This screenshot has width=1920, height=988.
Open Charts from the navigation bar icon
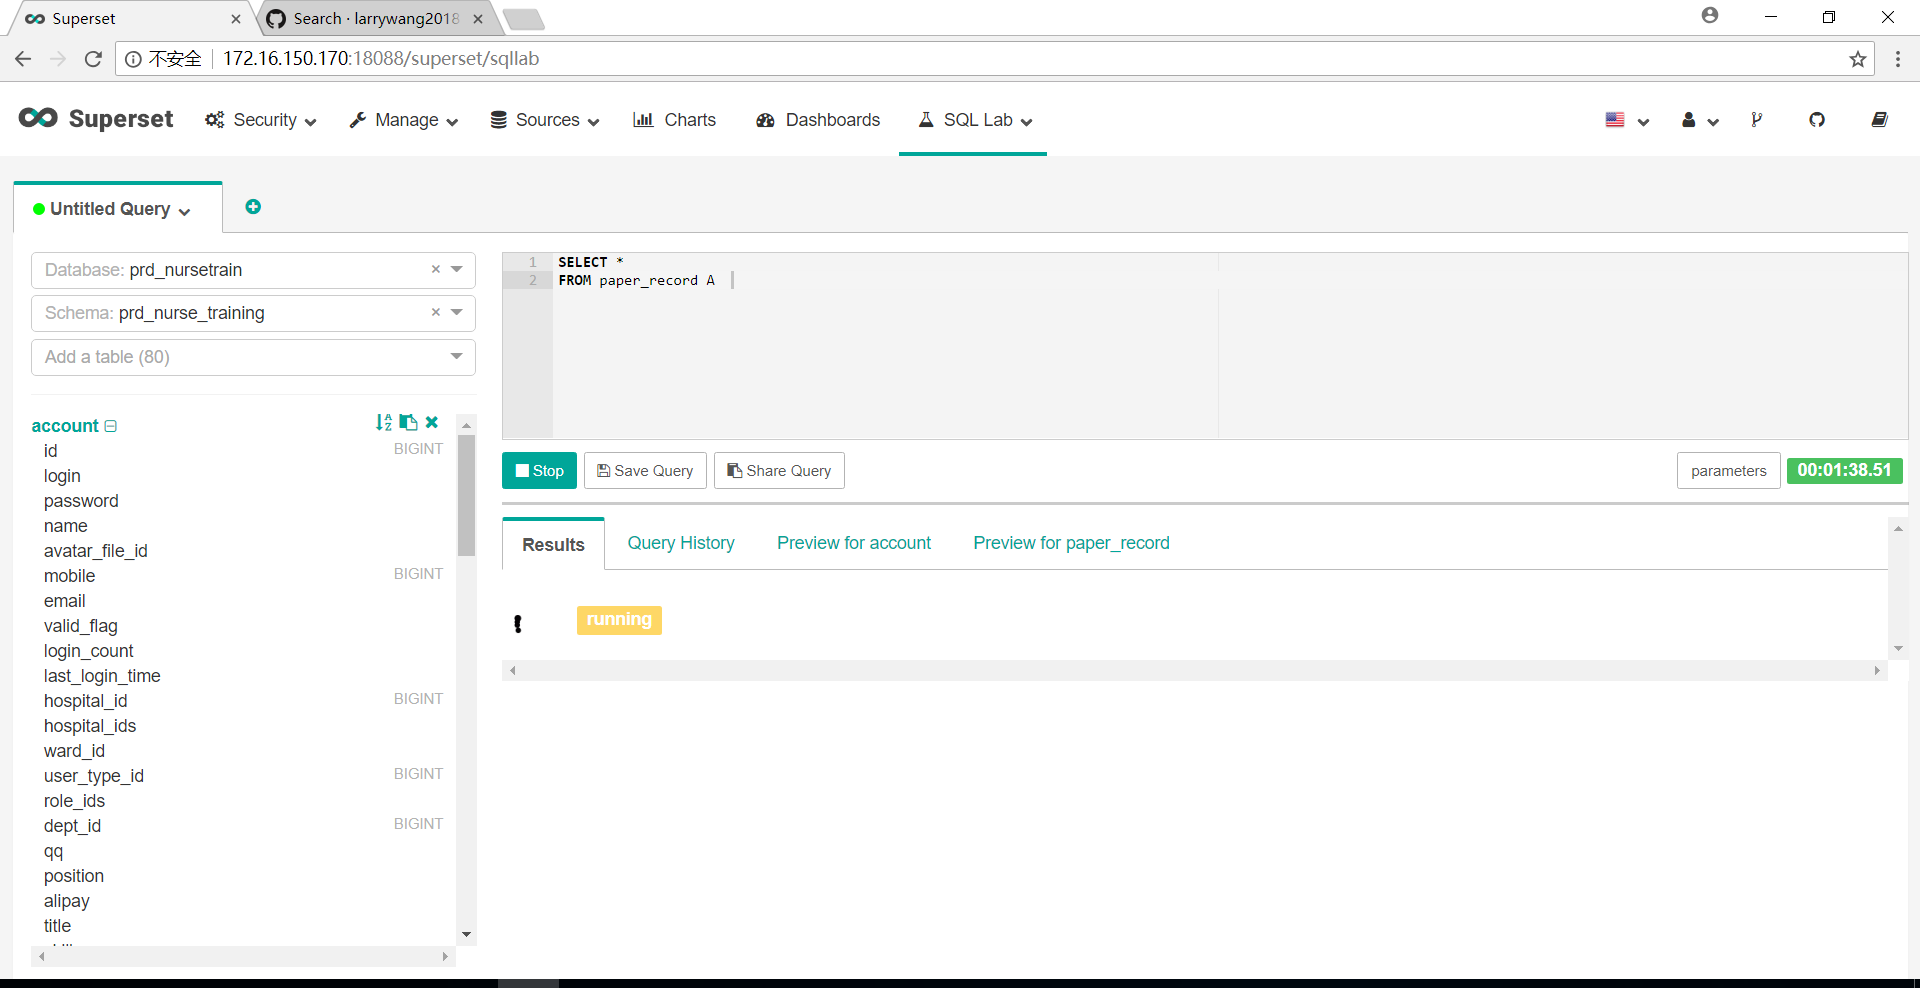coord(645,119)
